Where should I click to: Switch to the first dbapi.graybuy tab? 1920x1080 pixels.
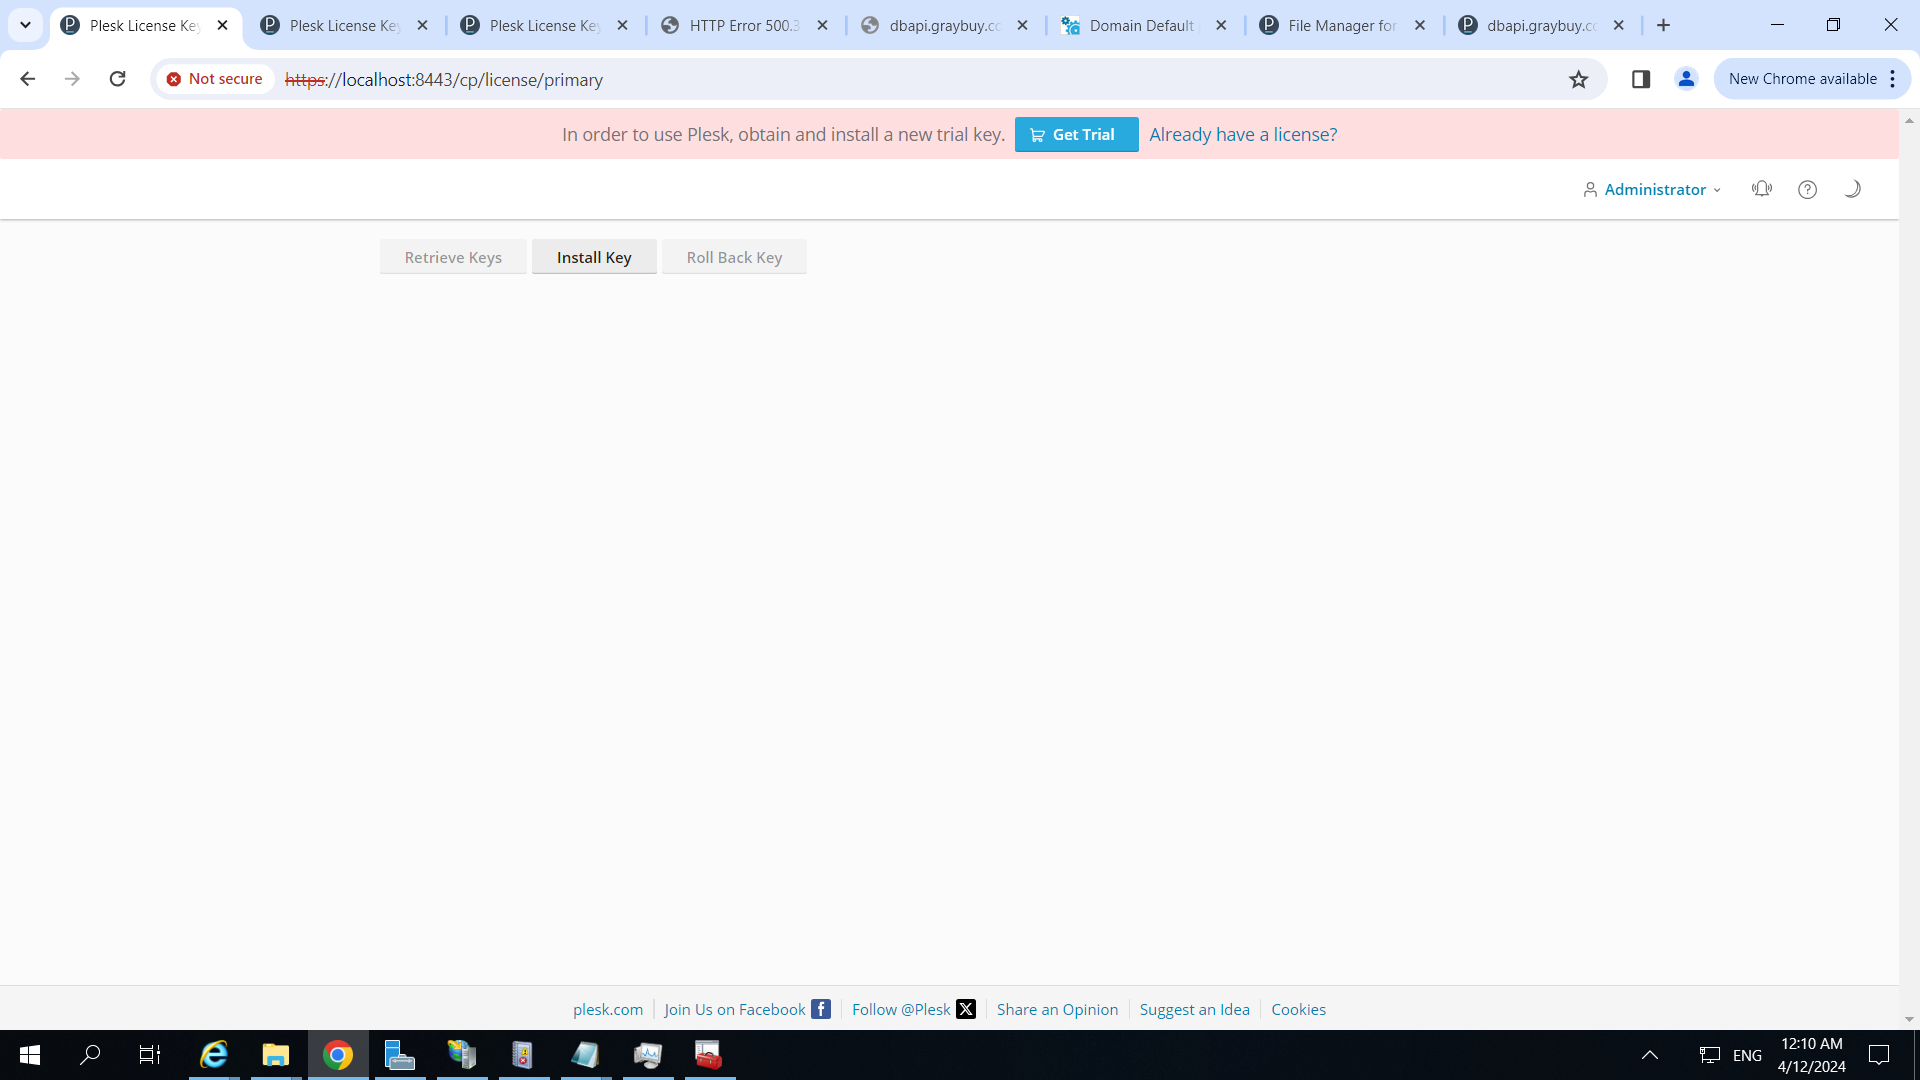944,26
